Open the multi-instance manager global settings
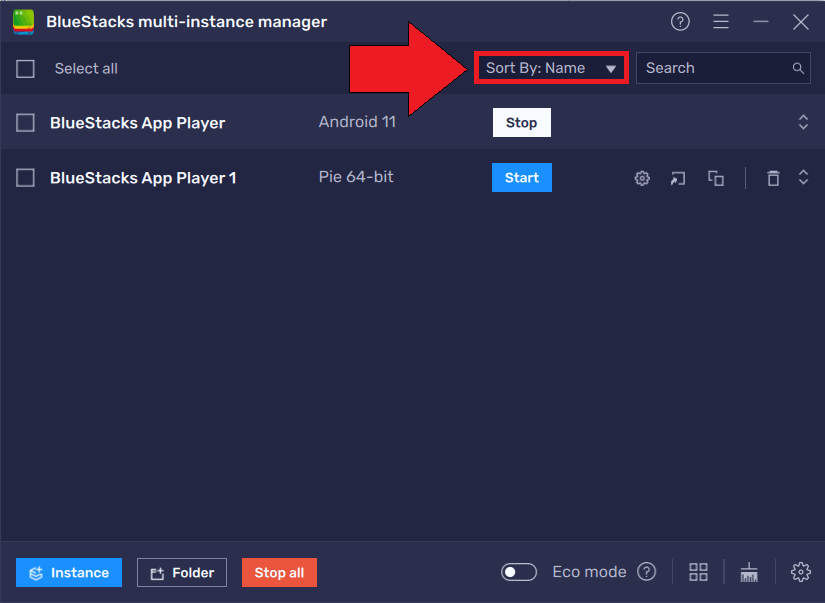 point(801,572)
